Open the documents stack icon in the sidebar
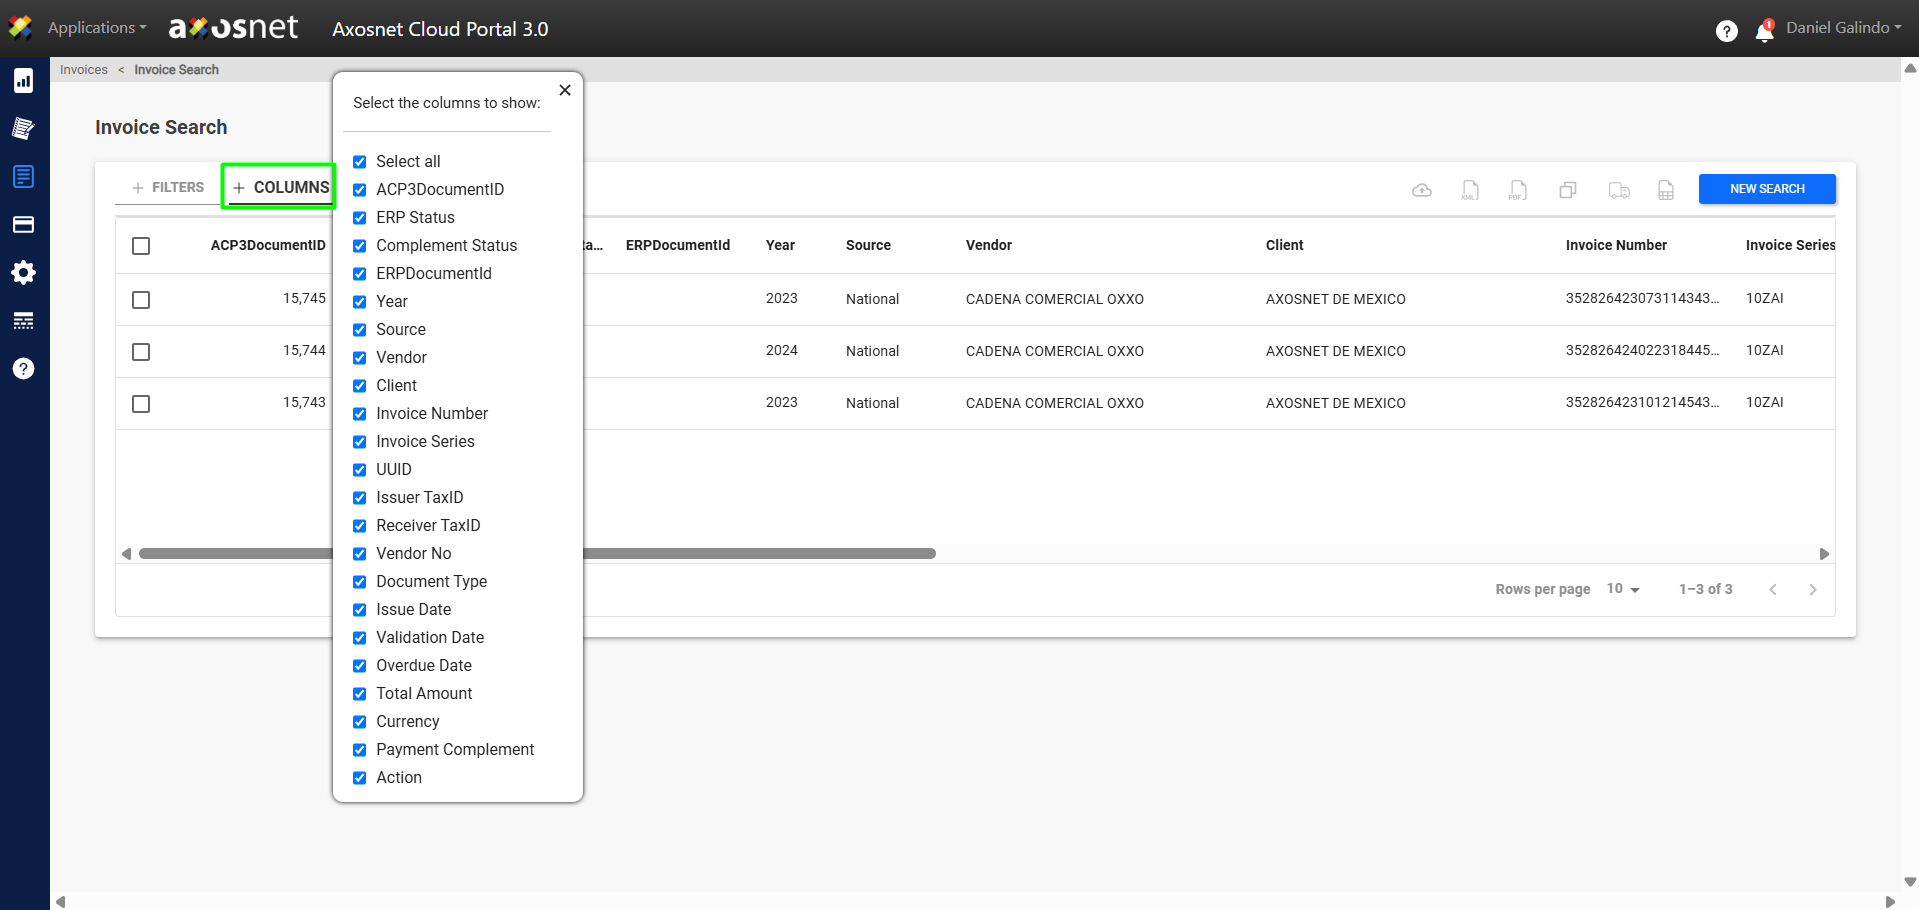The height and width of the screenshot is (910, 1919). pyautogui.click(x=24, y=128)
